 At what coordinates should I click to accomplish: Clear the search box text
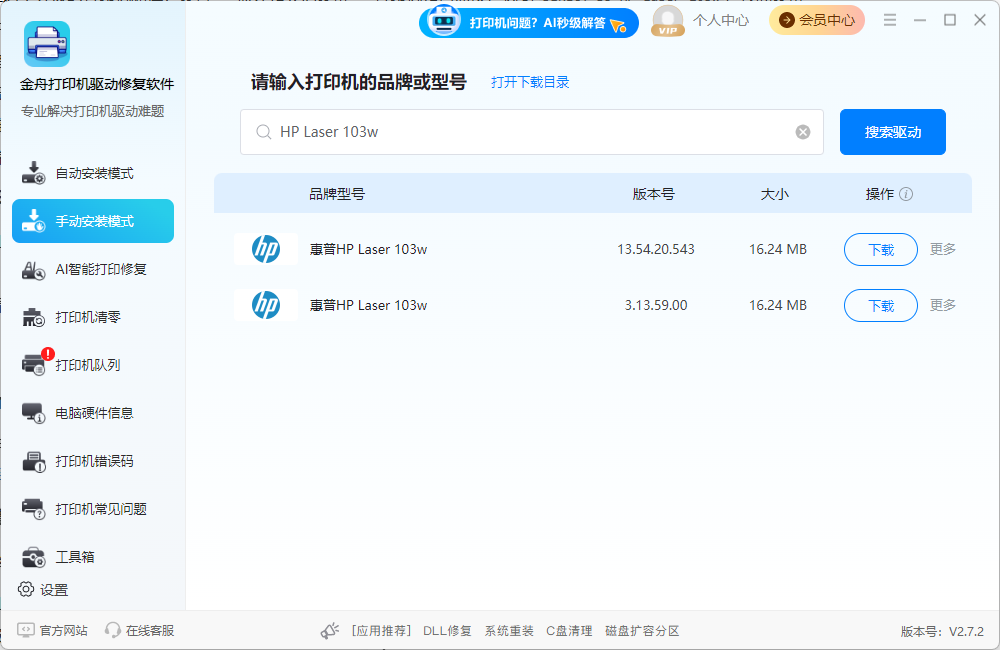(x=803, y=132)
